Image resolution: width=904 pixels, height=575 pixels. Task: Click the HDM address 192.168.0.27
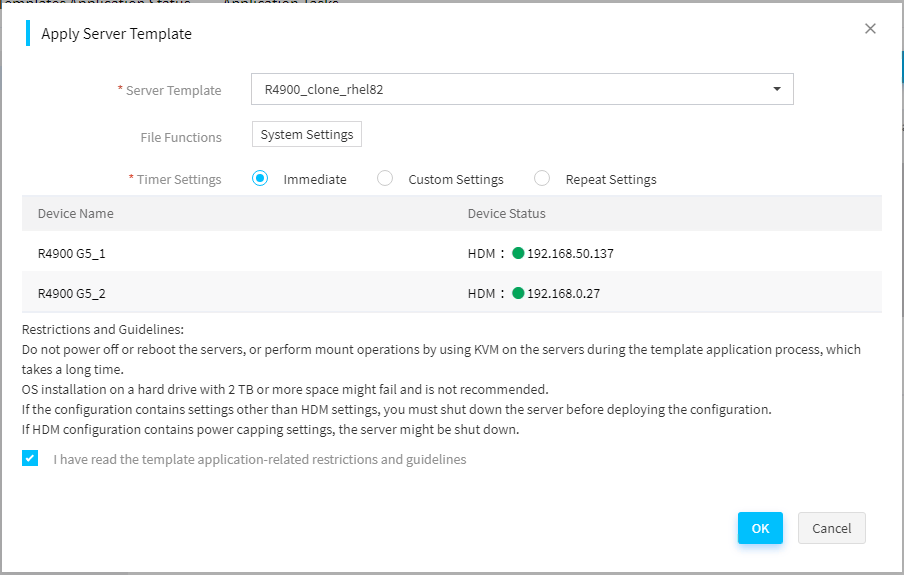click(x=563, y=293)
